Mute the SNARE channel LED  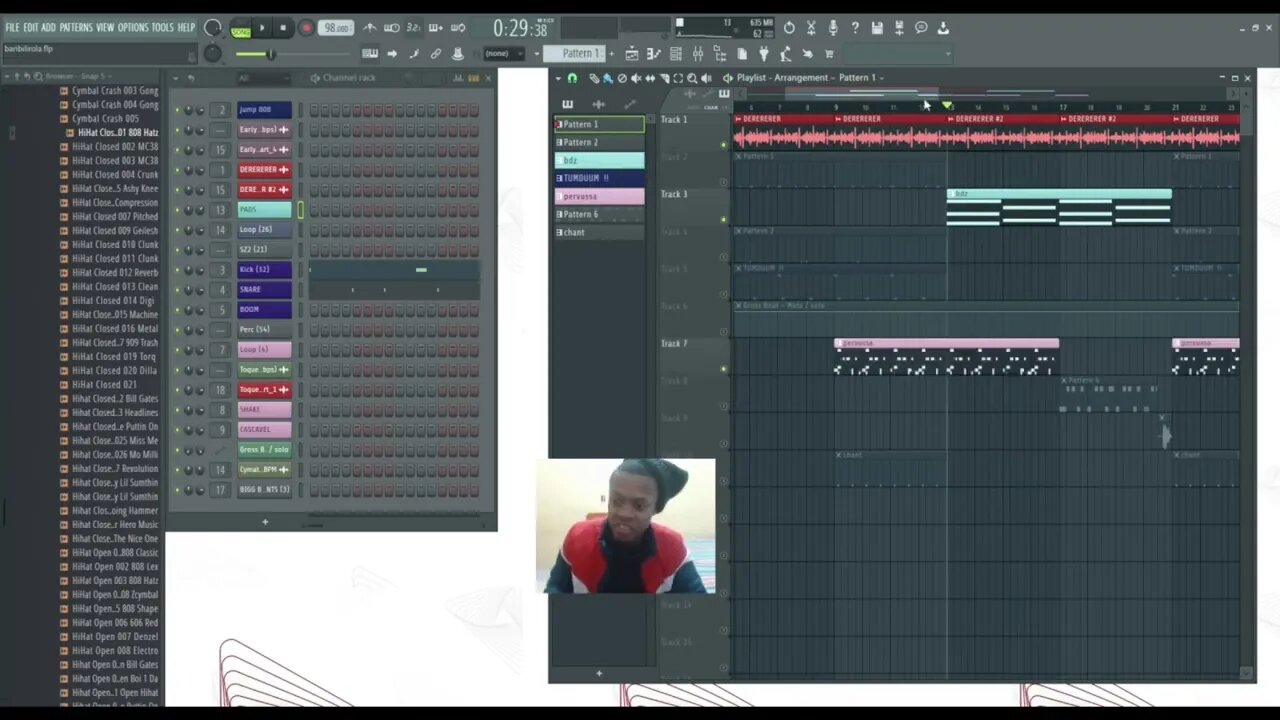[177, 290]
